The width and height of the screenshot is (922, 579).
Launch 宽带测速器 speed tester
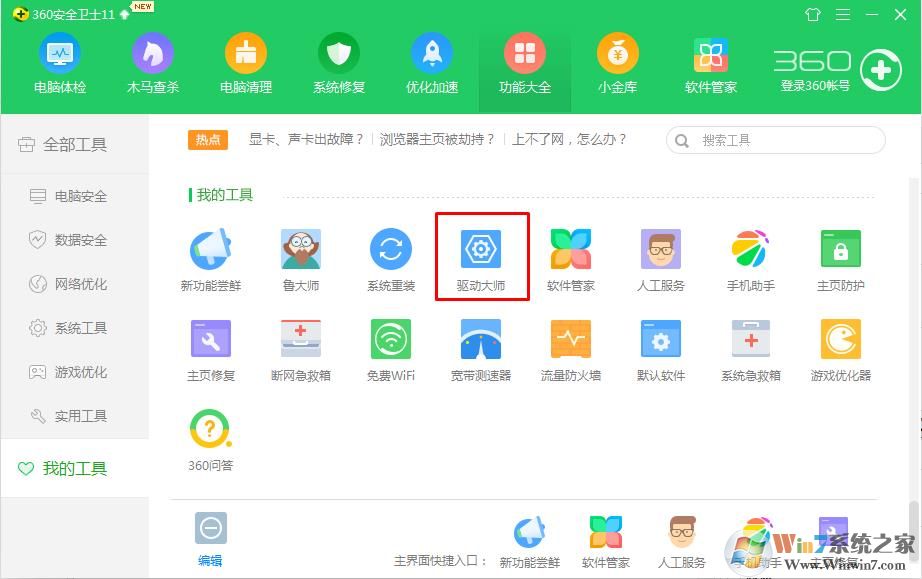coord(481,350)
